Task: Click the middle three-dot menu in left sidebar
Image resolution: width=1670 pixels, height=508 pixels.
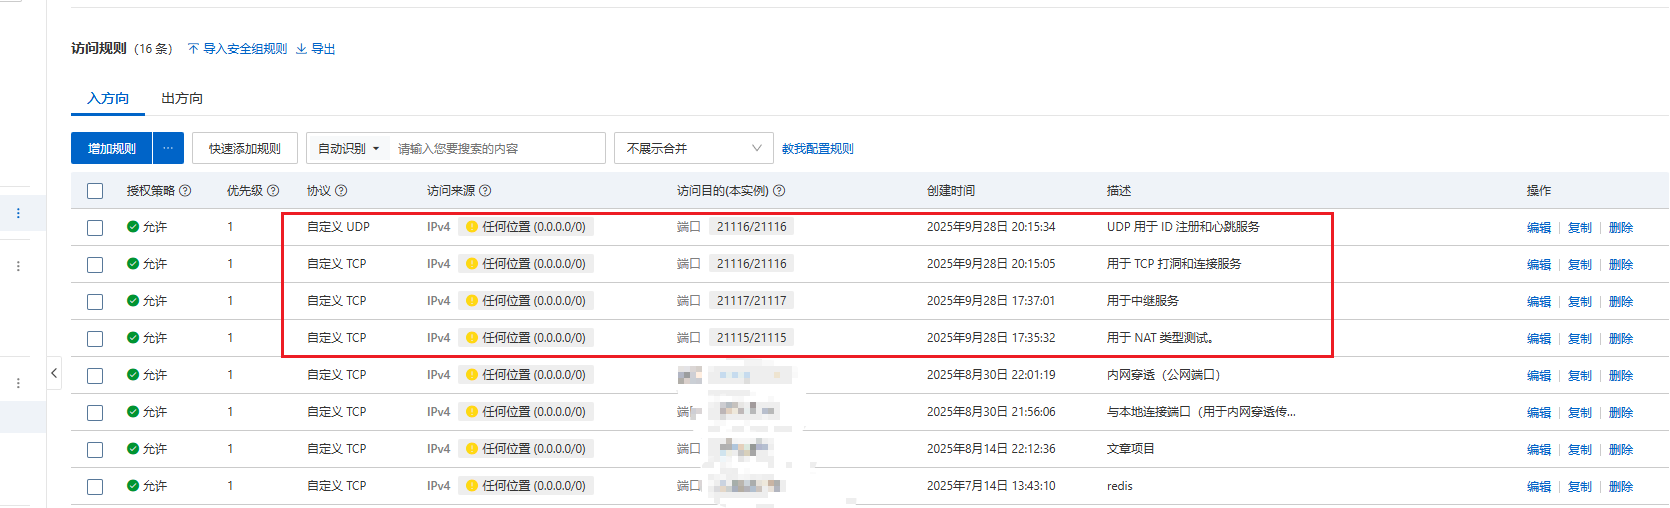Action: click(18, 266)
